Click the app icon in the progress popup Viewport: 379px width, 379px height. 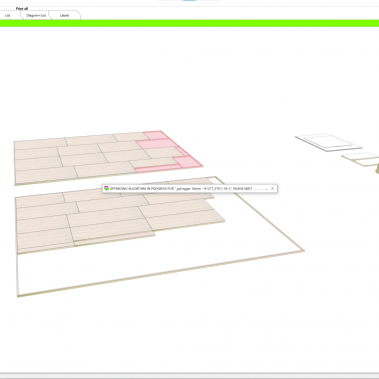click(106, 188)
